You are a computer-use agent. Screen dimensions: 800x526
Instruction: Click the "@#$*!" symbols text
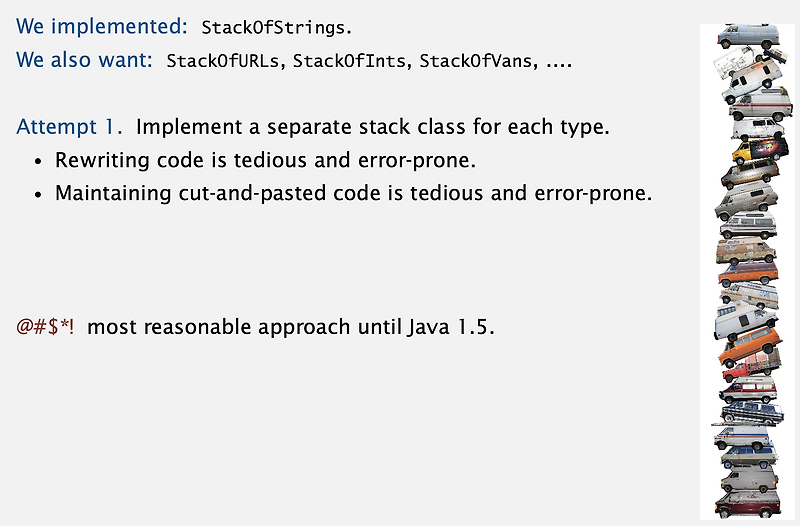coord(44,327)
